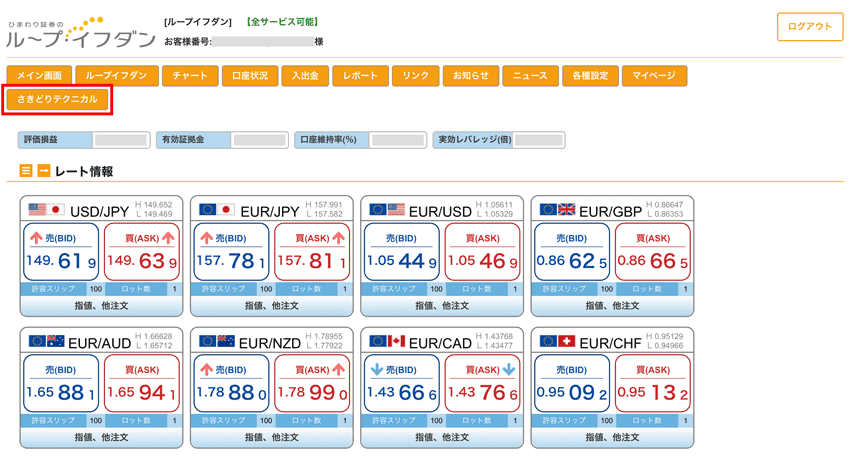Open 指値、他注文 for USD/JPY
The image size is (850, 457).
coord(101,306)
